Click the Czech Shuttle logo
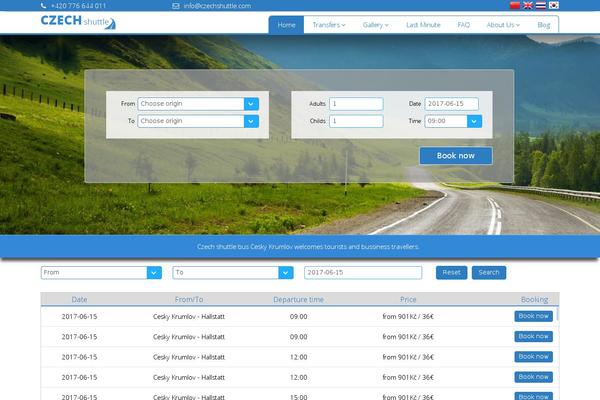This screenshot has height=400, width=600. [x=78, y=22]
